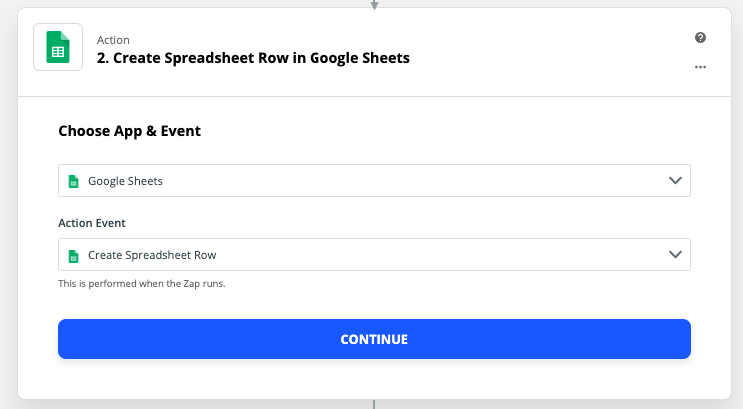This screenshot has height=409, width=743.
Task: Click the Create Spreadsheet Row text in the event dropdown
Action: 152,255
